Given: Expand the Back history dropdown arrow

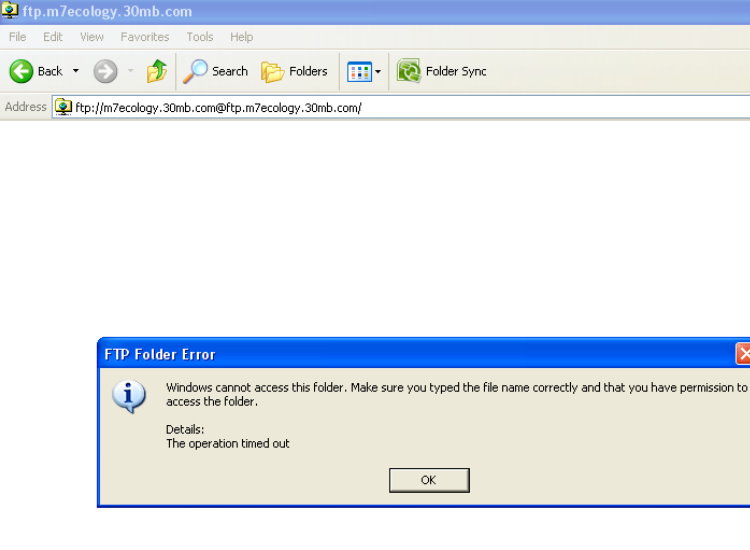Looking at the screenshot, I should [75, 71].
